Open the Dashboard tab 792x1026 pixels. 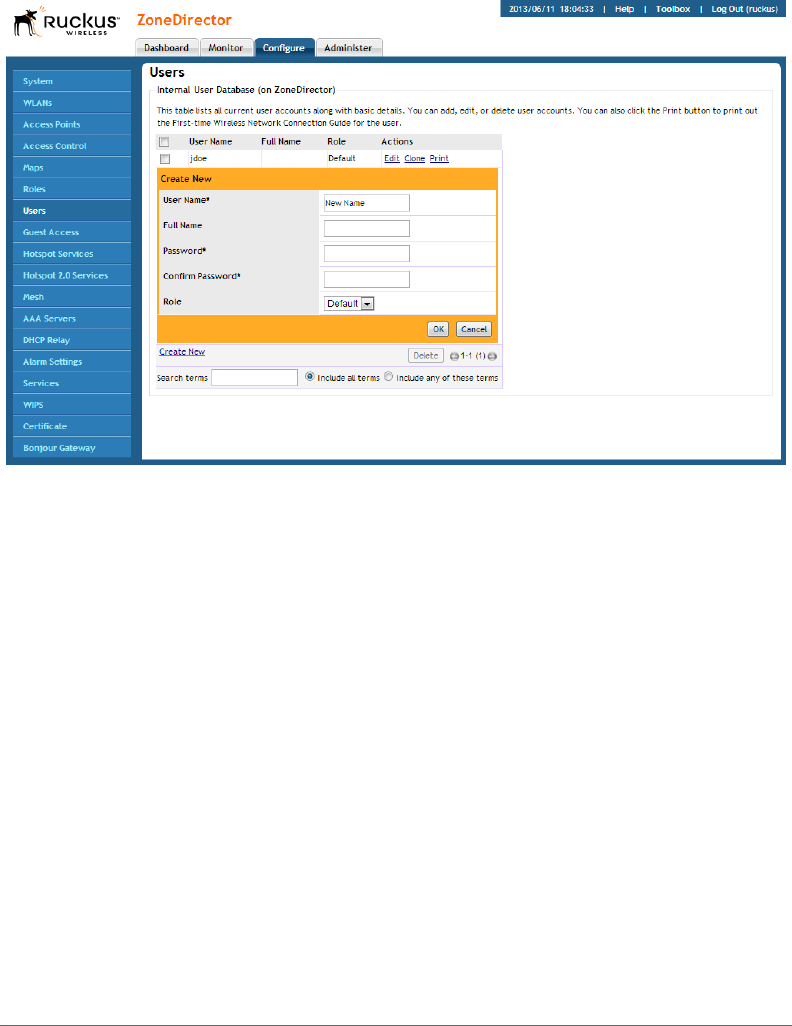click(x=166, y=48)
